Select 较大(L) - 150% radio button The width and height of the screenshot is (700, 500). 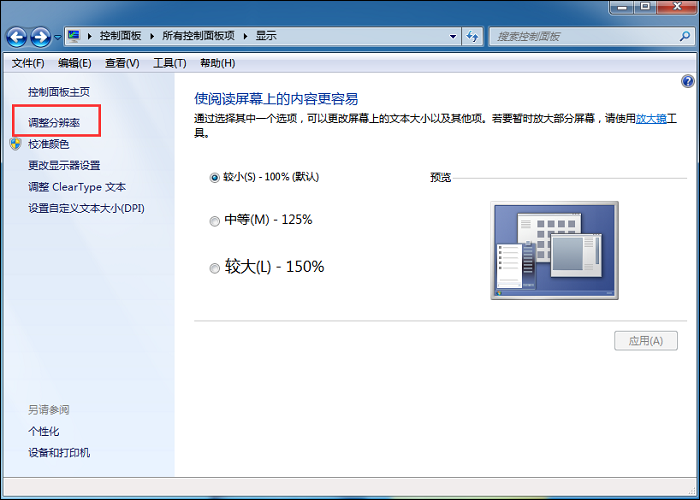[215, 268]
